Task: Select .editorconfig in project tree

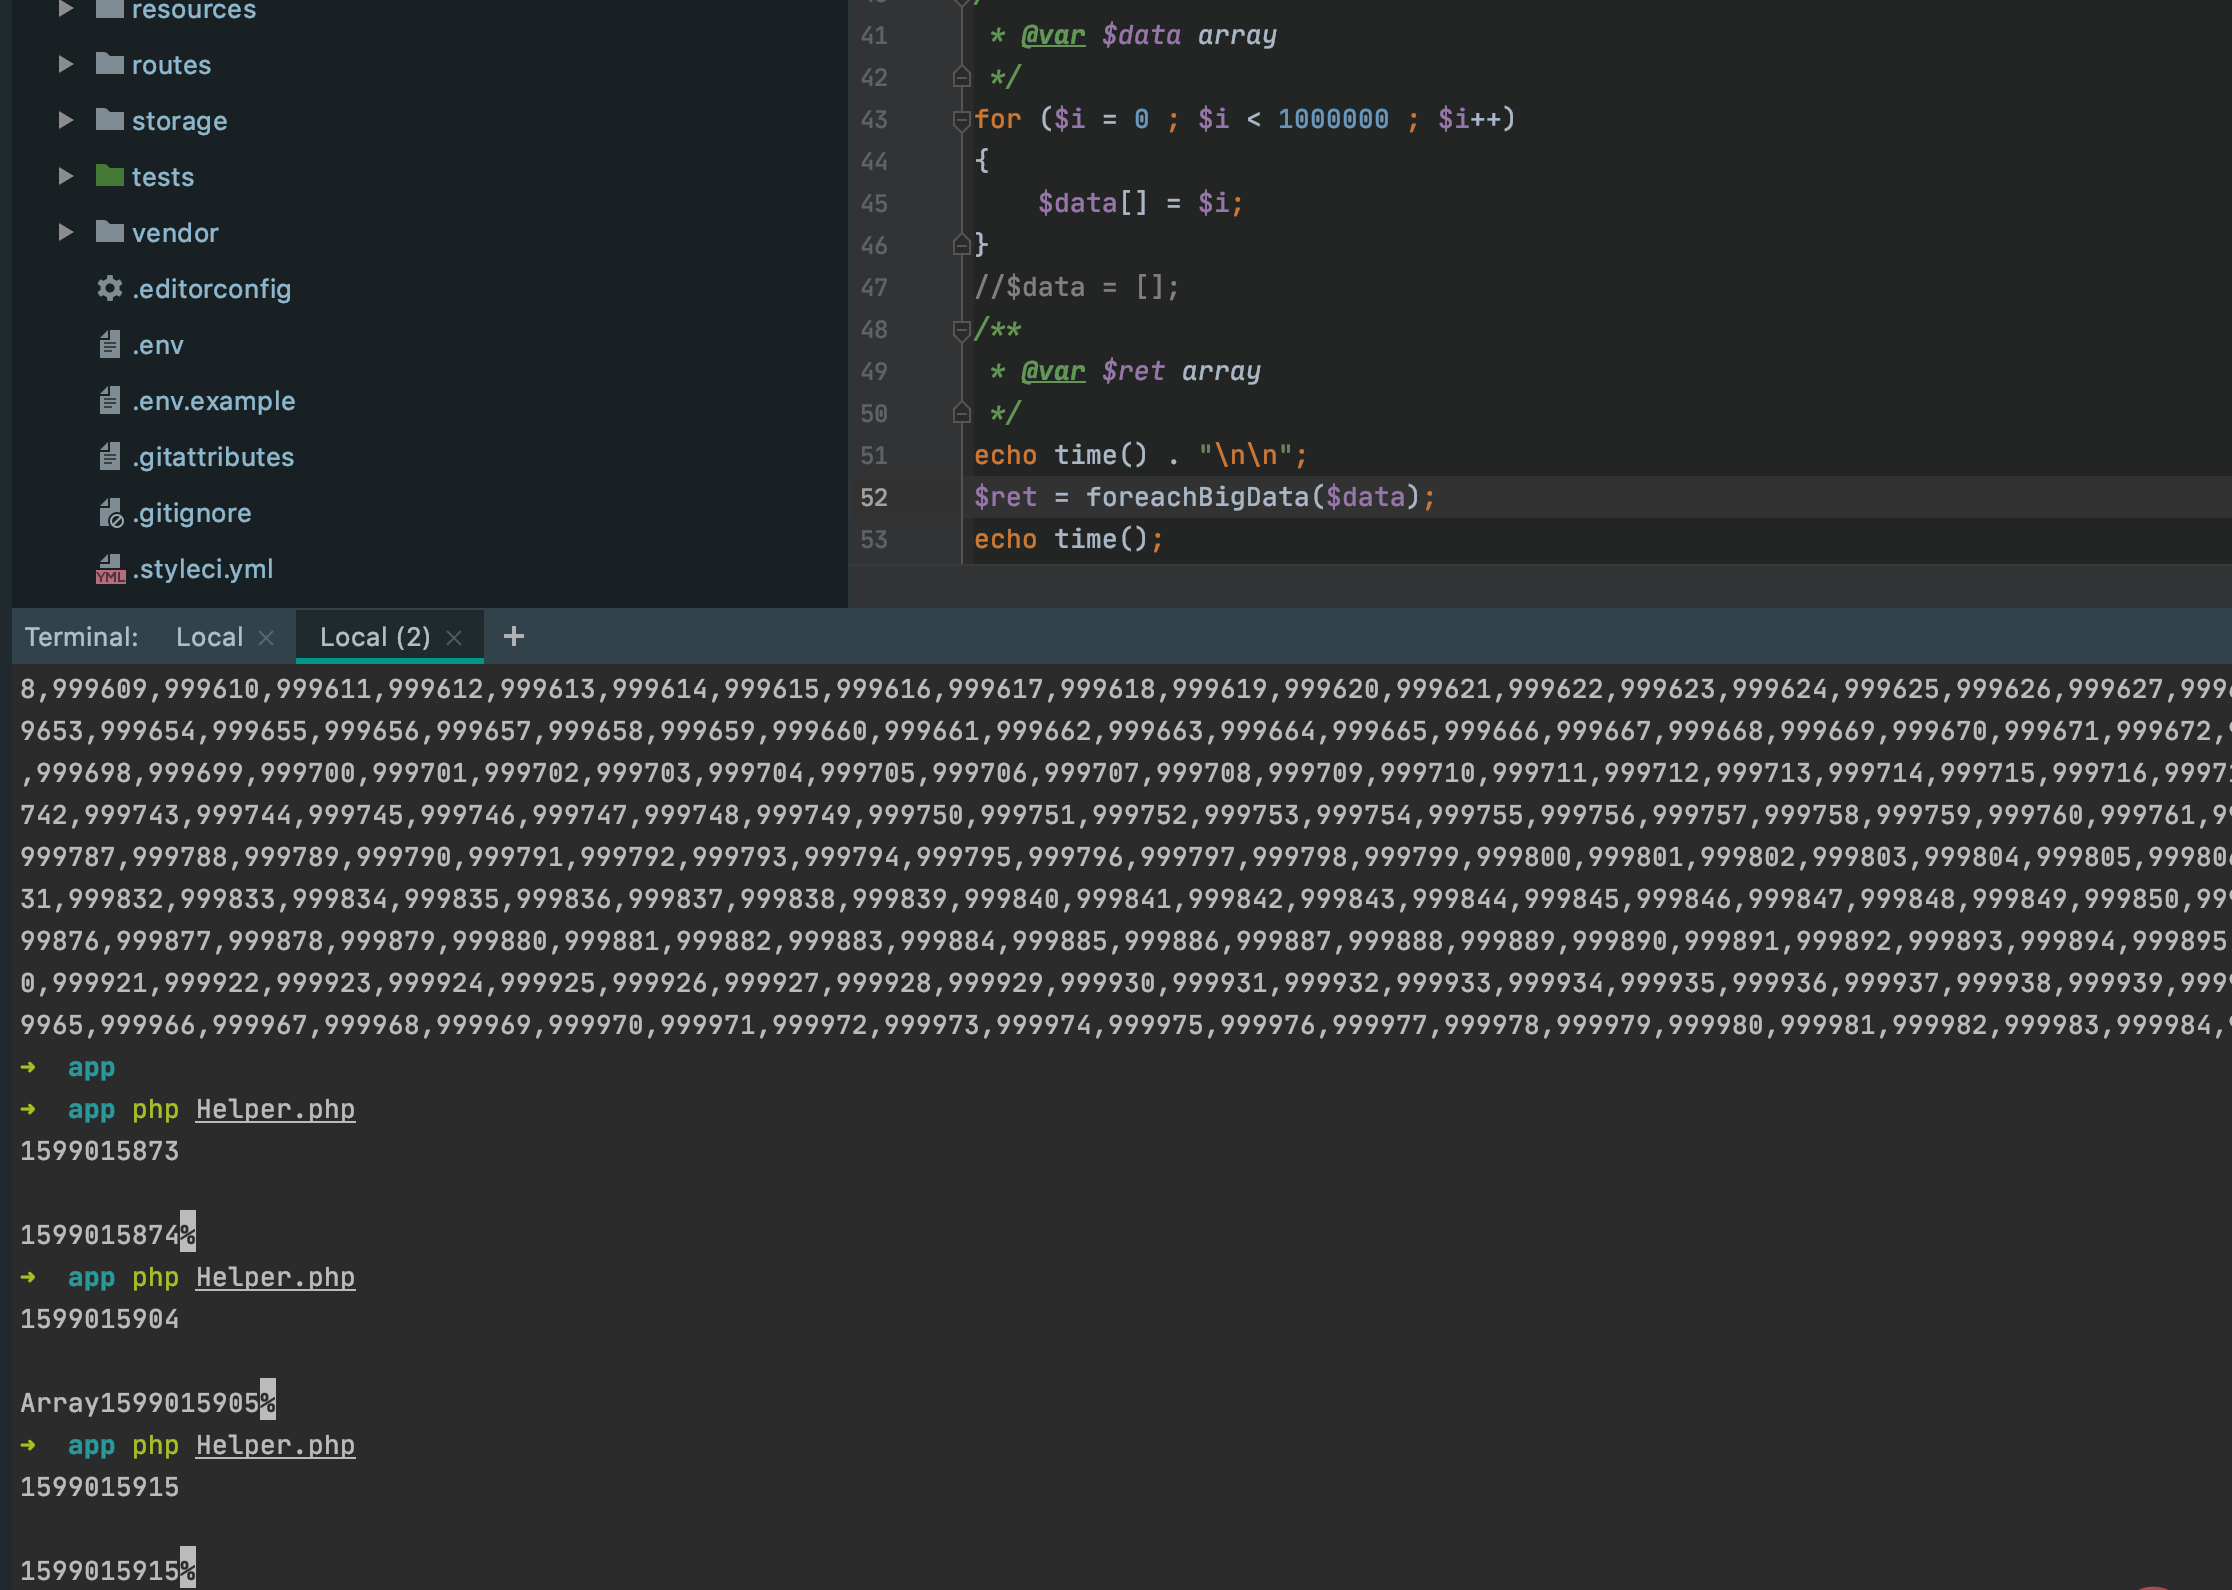Action: pyautogui.click(x=212, y=289)
